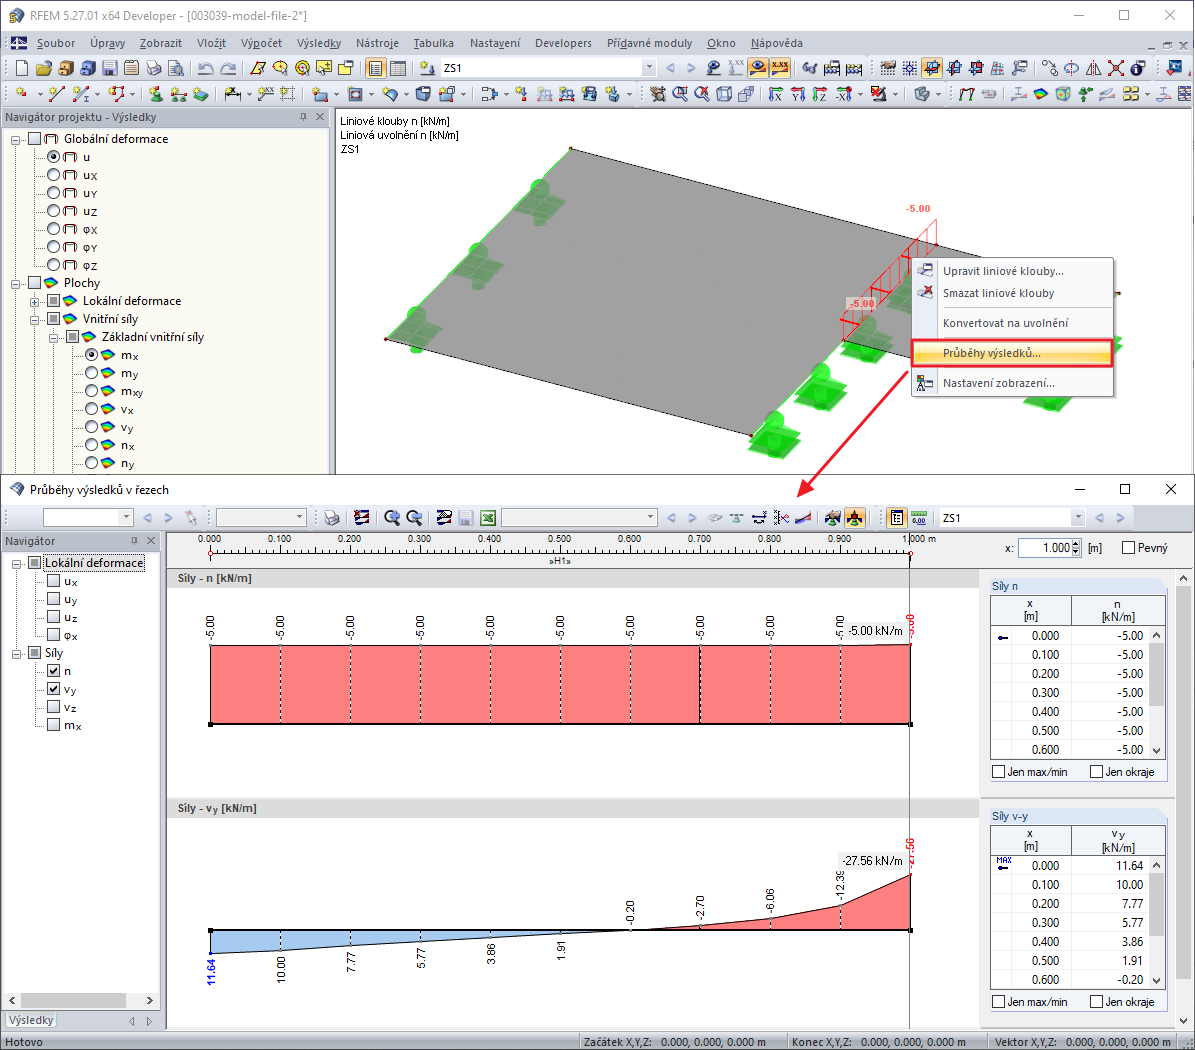
Task: Click the Redo arrow icon
Action: pos(228,69)
